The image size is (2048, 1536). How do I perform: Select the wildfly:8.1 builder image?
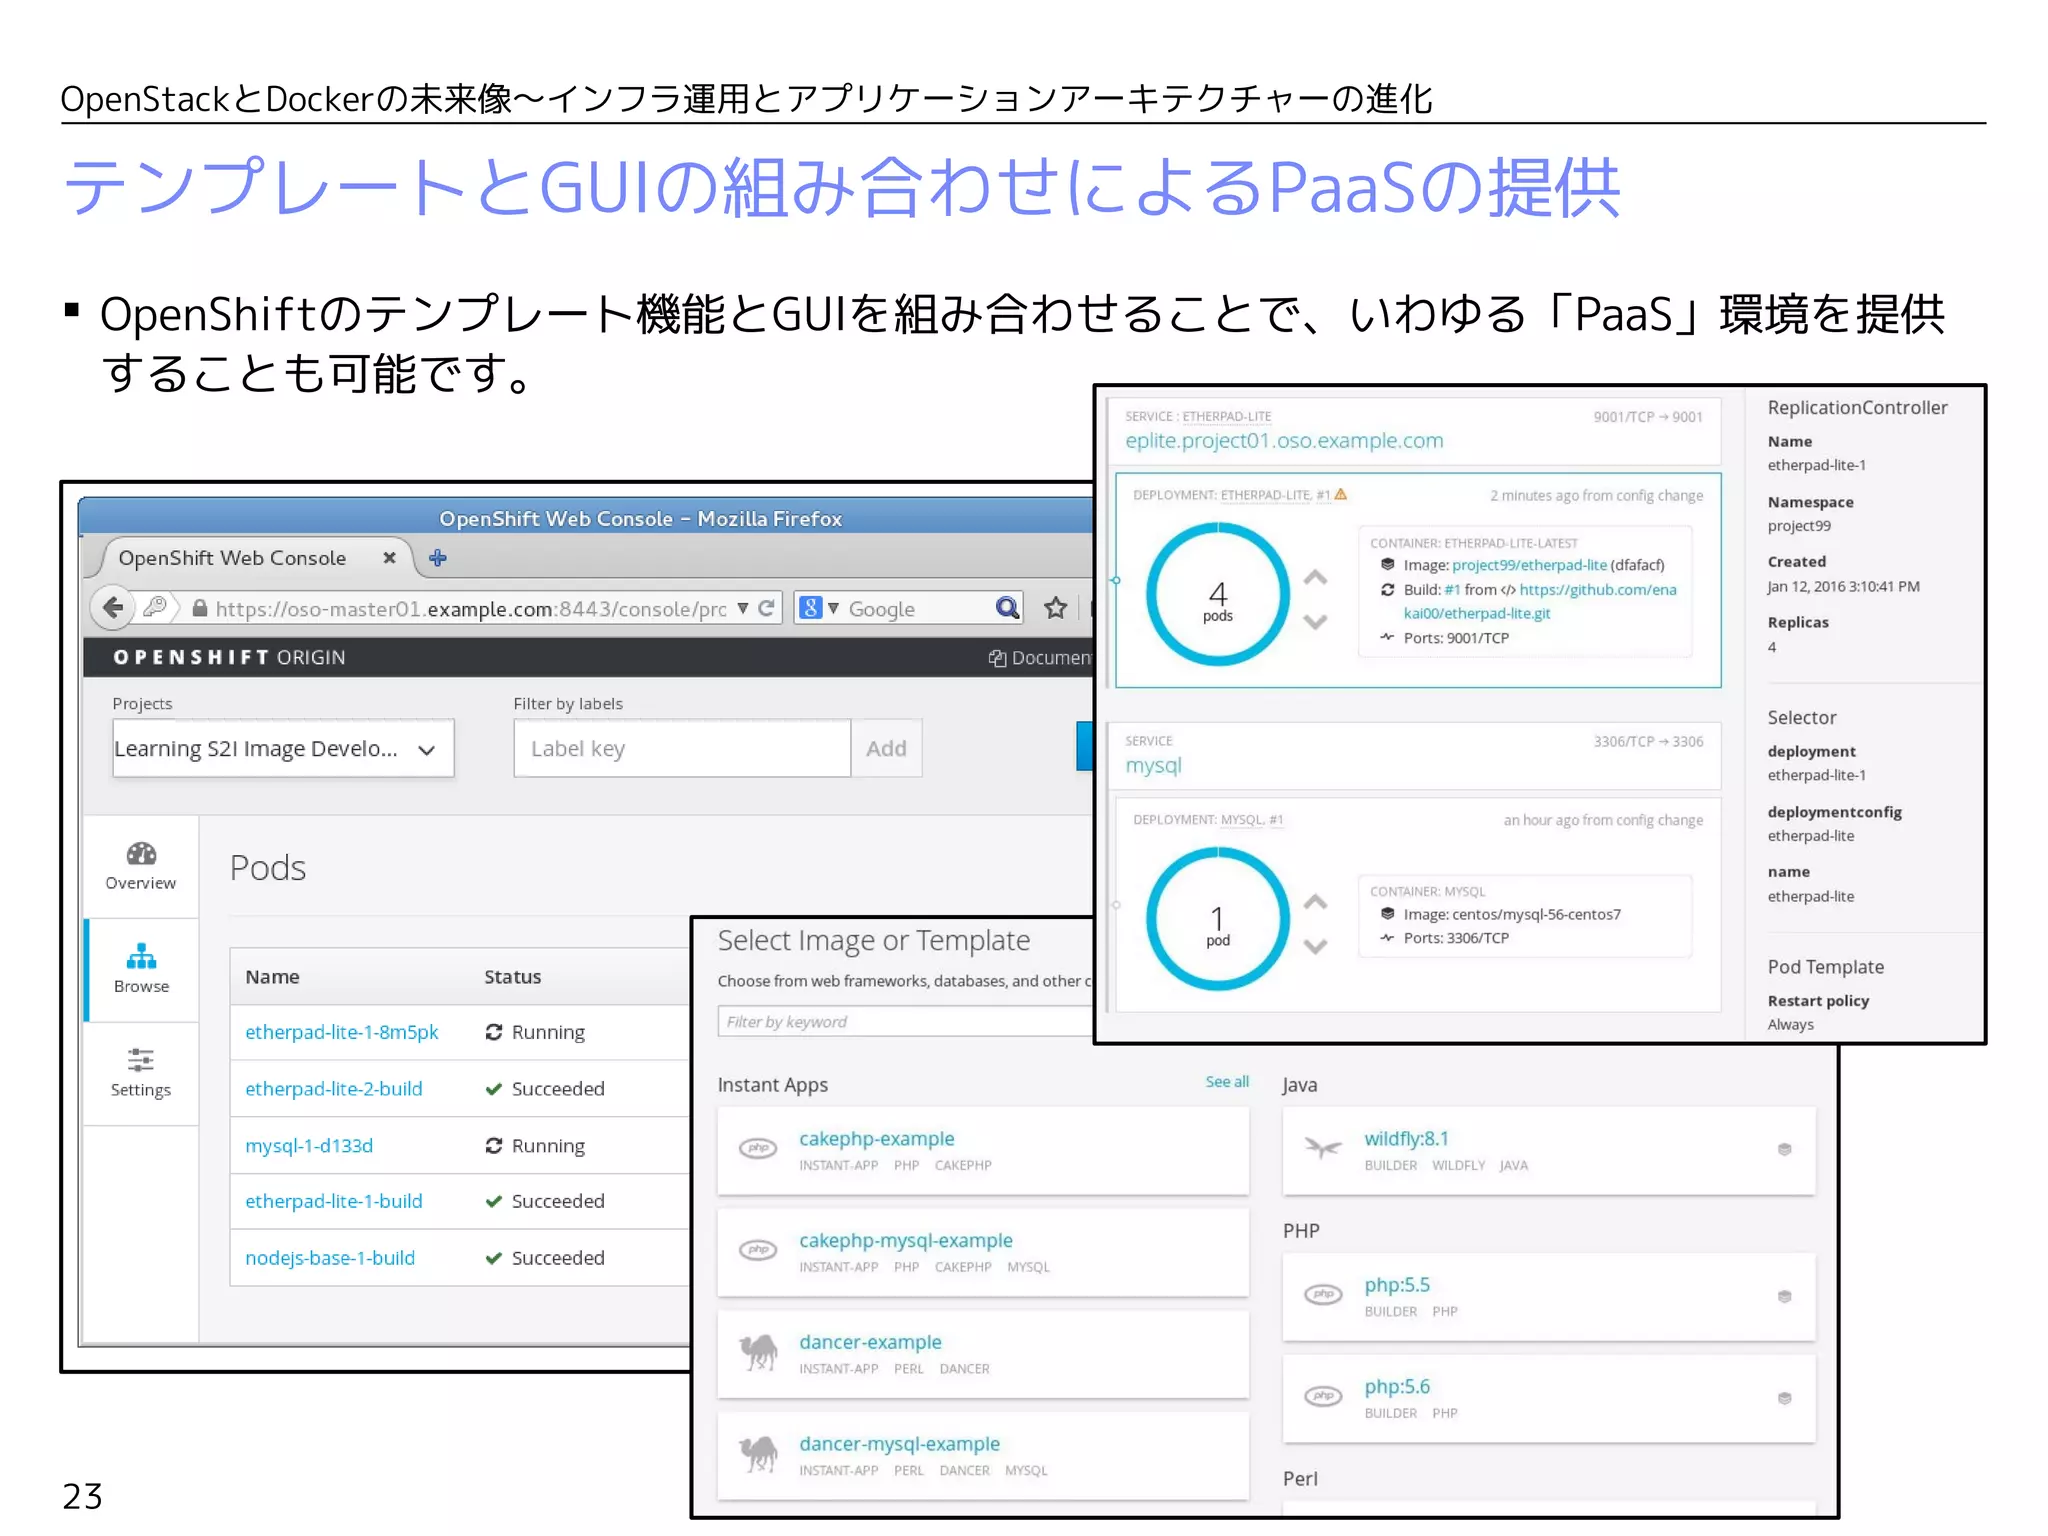1549,1150
